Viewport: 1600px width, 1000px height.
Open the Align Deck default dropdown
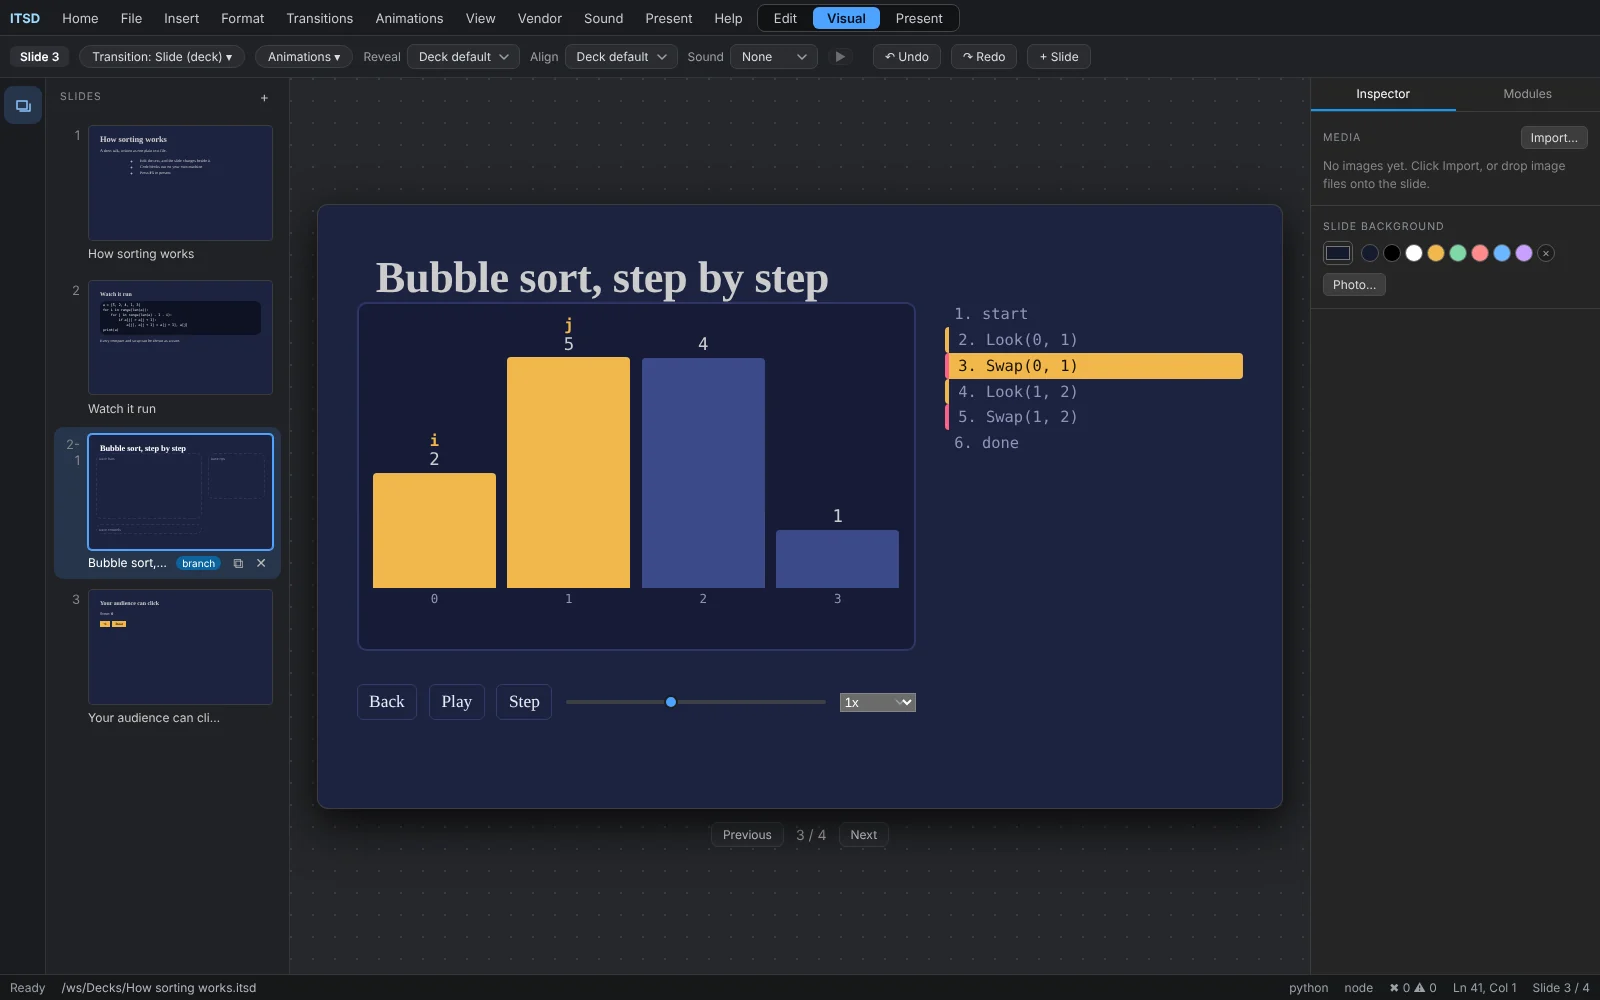coord(621,57)
